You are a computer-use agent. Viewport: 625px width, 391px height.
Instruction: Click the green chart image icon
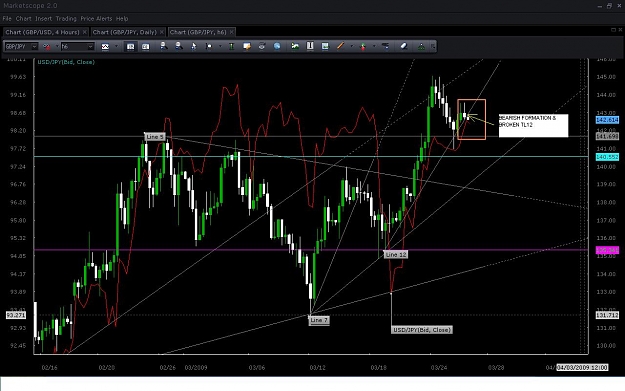[295, 46]
